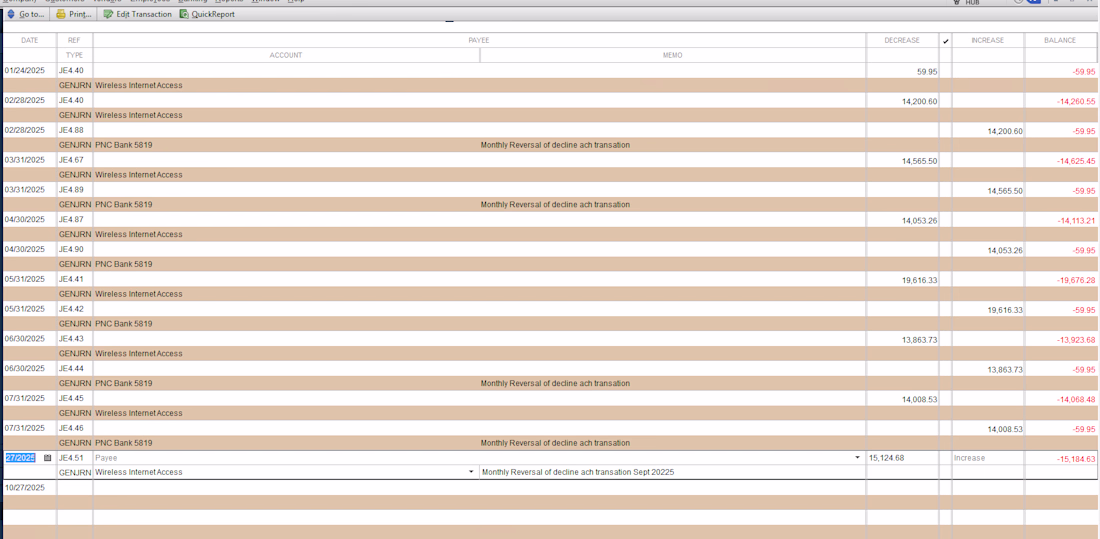1100x539 pixels.
Task: Select the balance -19,676.28
Action: [1076, 281]
